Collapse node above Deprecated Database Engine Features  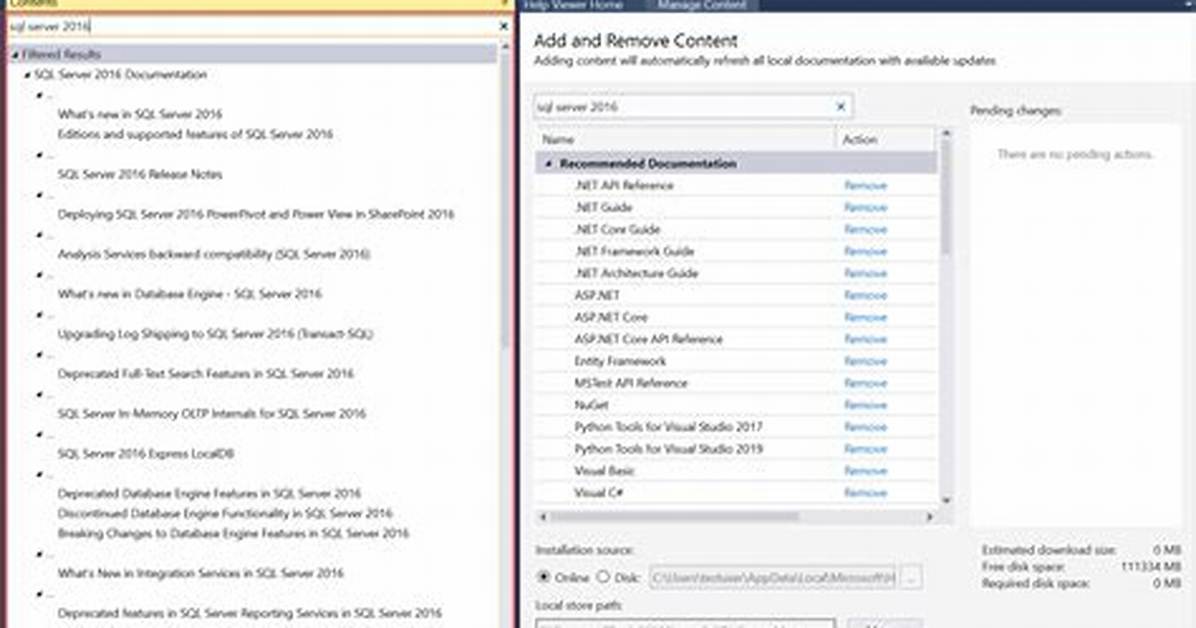tap(40, 474)
